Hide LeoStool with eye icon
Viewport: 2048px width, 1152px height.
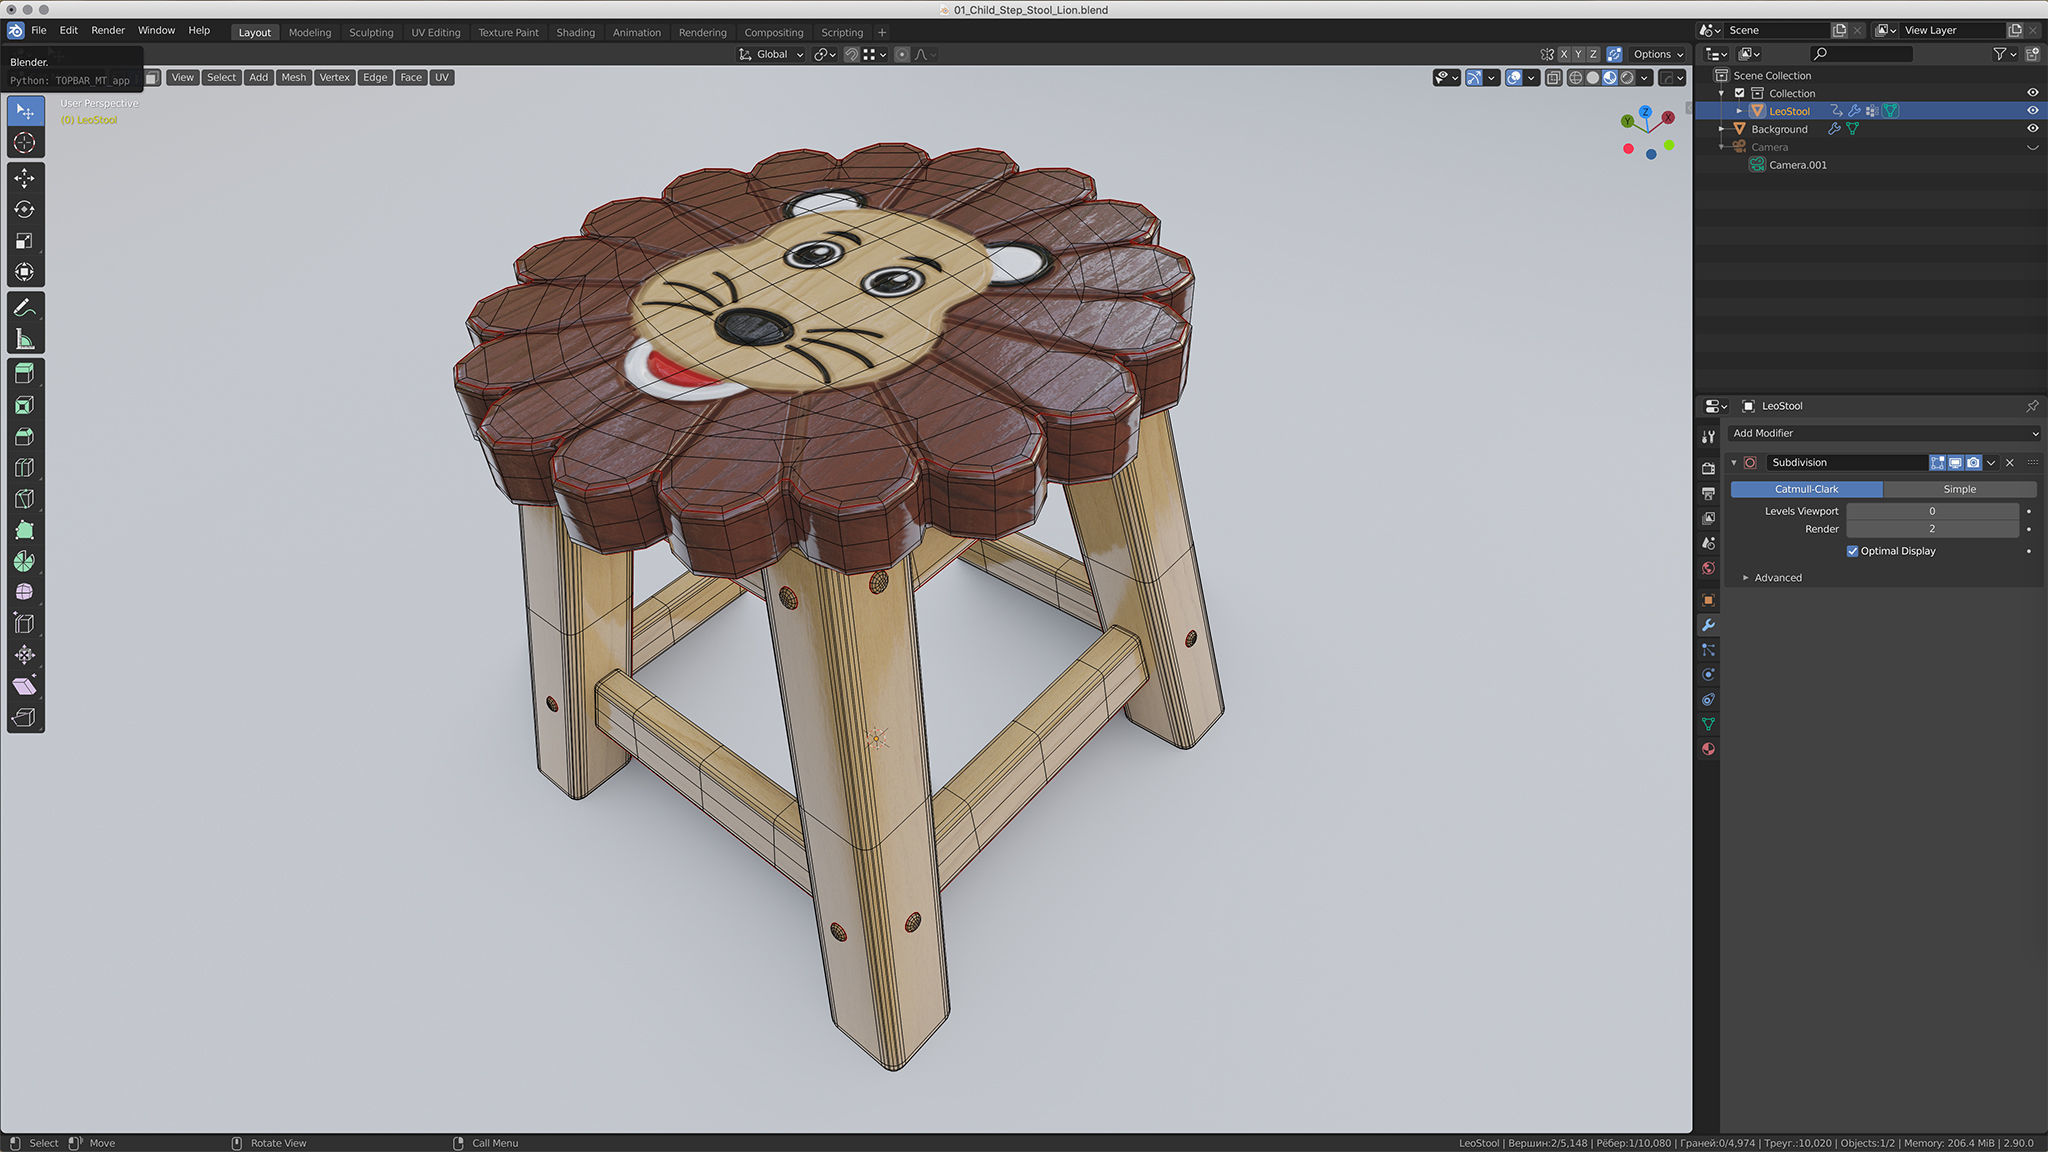(2032, 111)
